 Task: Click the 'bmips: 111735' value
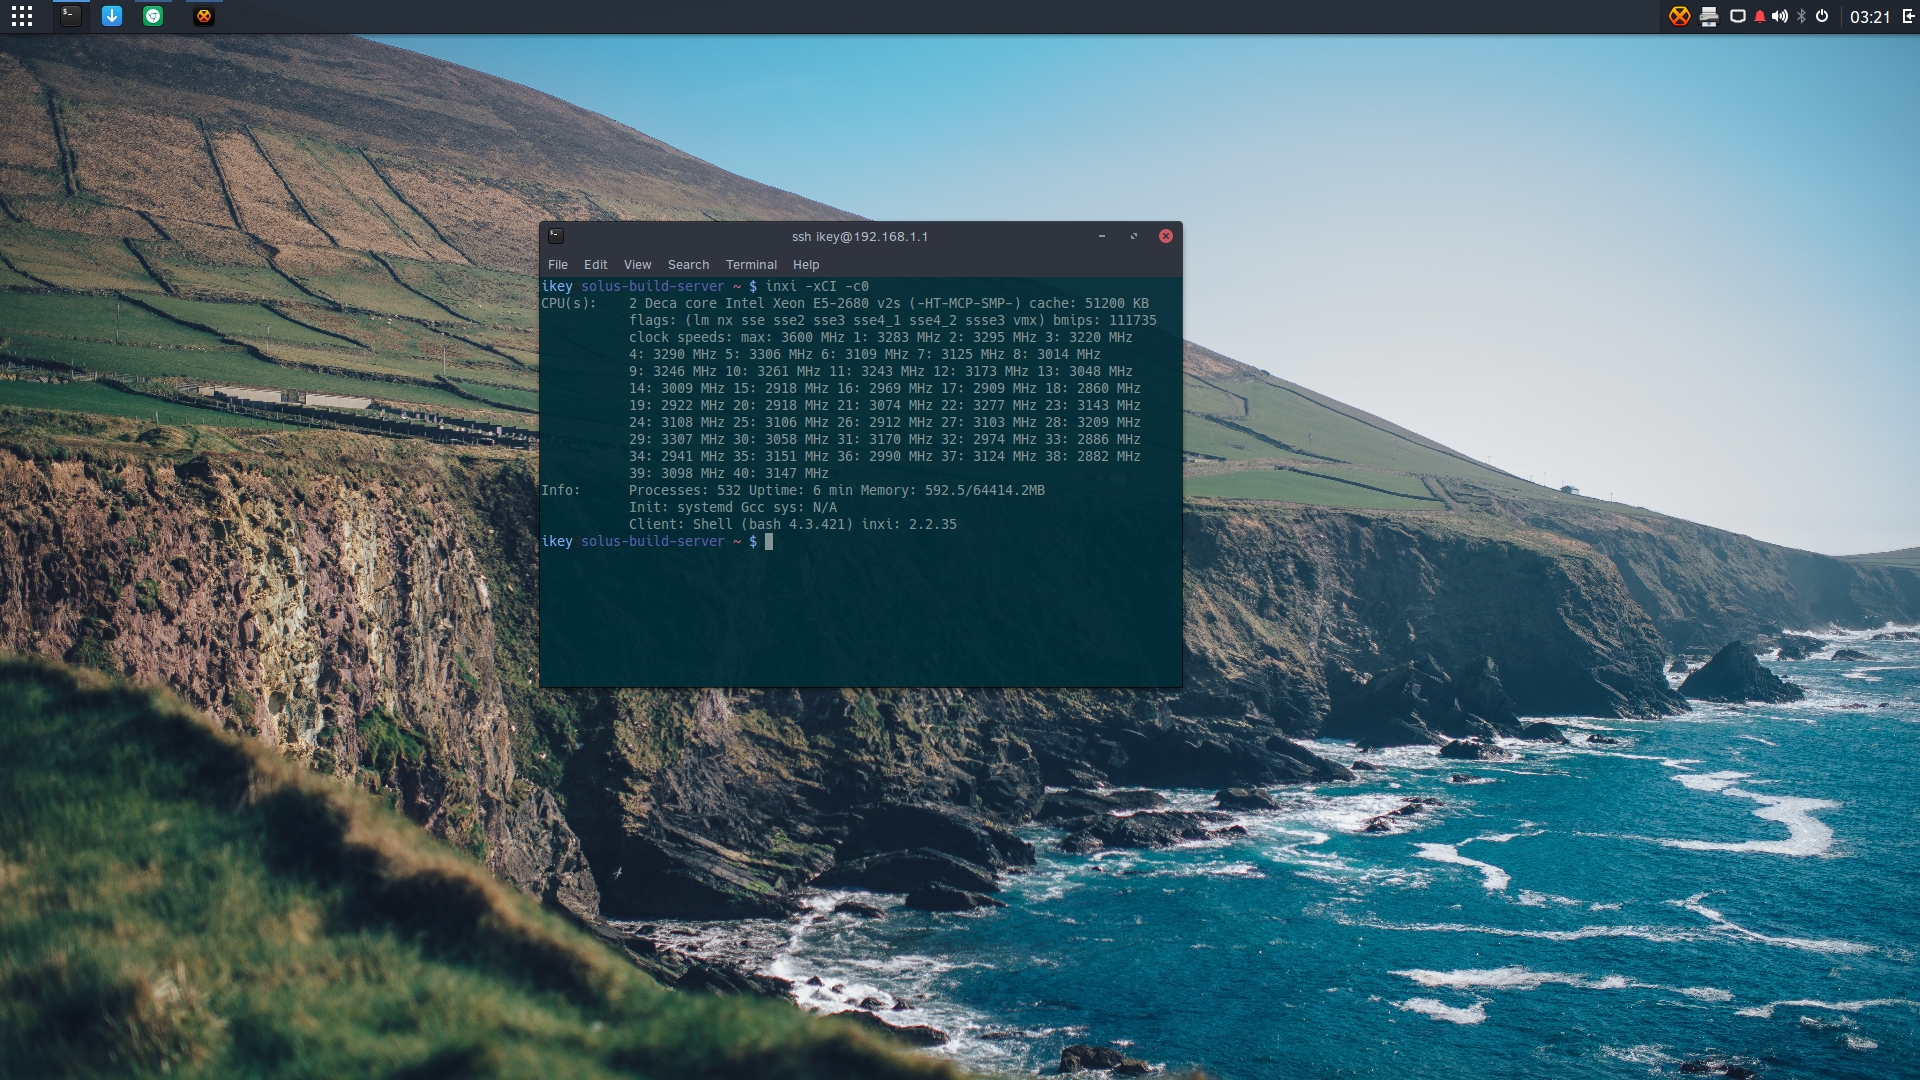pos(1105,320)
